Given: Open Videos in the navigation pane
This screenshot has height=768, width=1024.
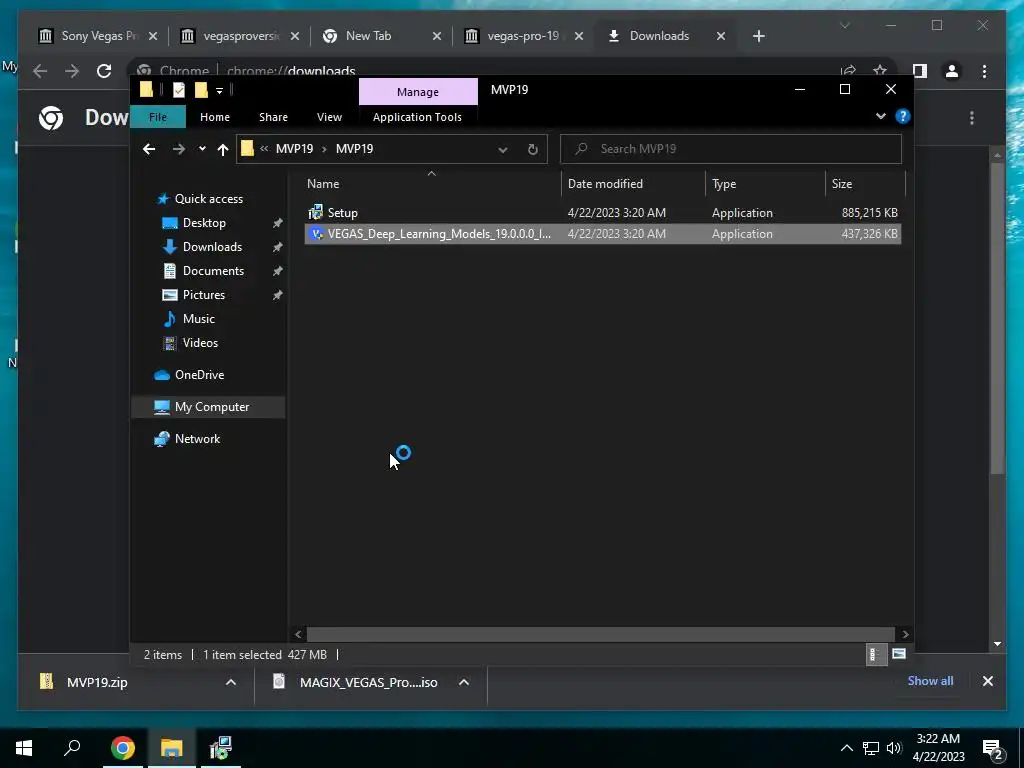Looking at the screenshot, I should (200, 343).
